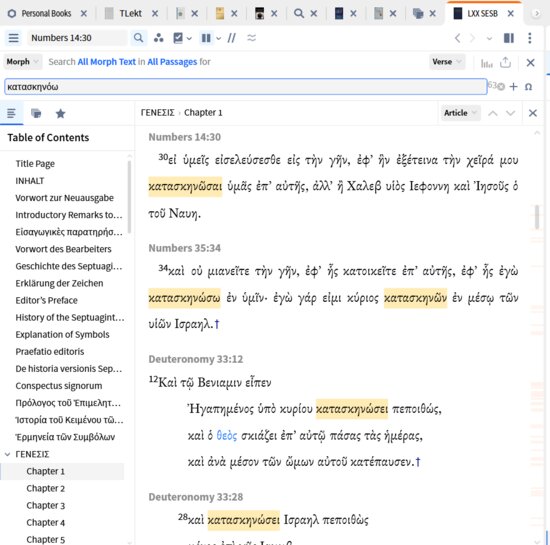Open Editor's Preface entry

coord(46,300)
